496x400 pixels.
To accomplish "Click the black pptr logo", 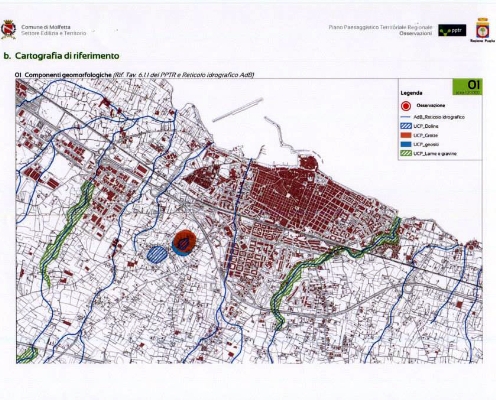I will (452, 30).
